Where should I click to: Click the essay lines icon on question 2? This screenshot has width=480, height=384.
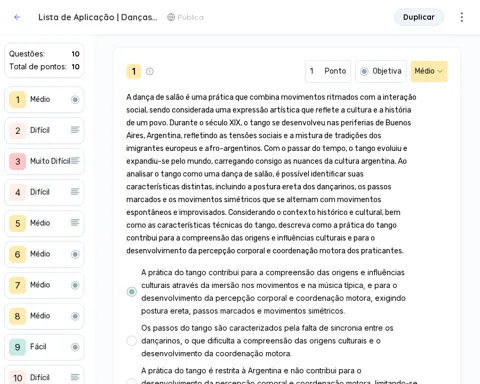point(75,130)
